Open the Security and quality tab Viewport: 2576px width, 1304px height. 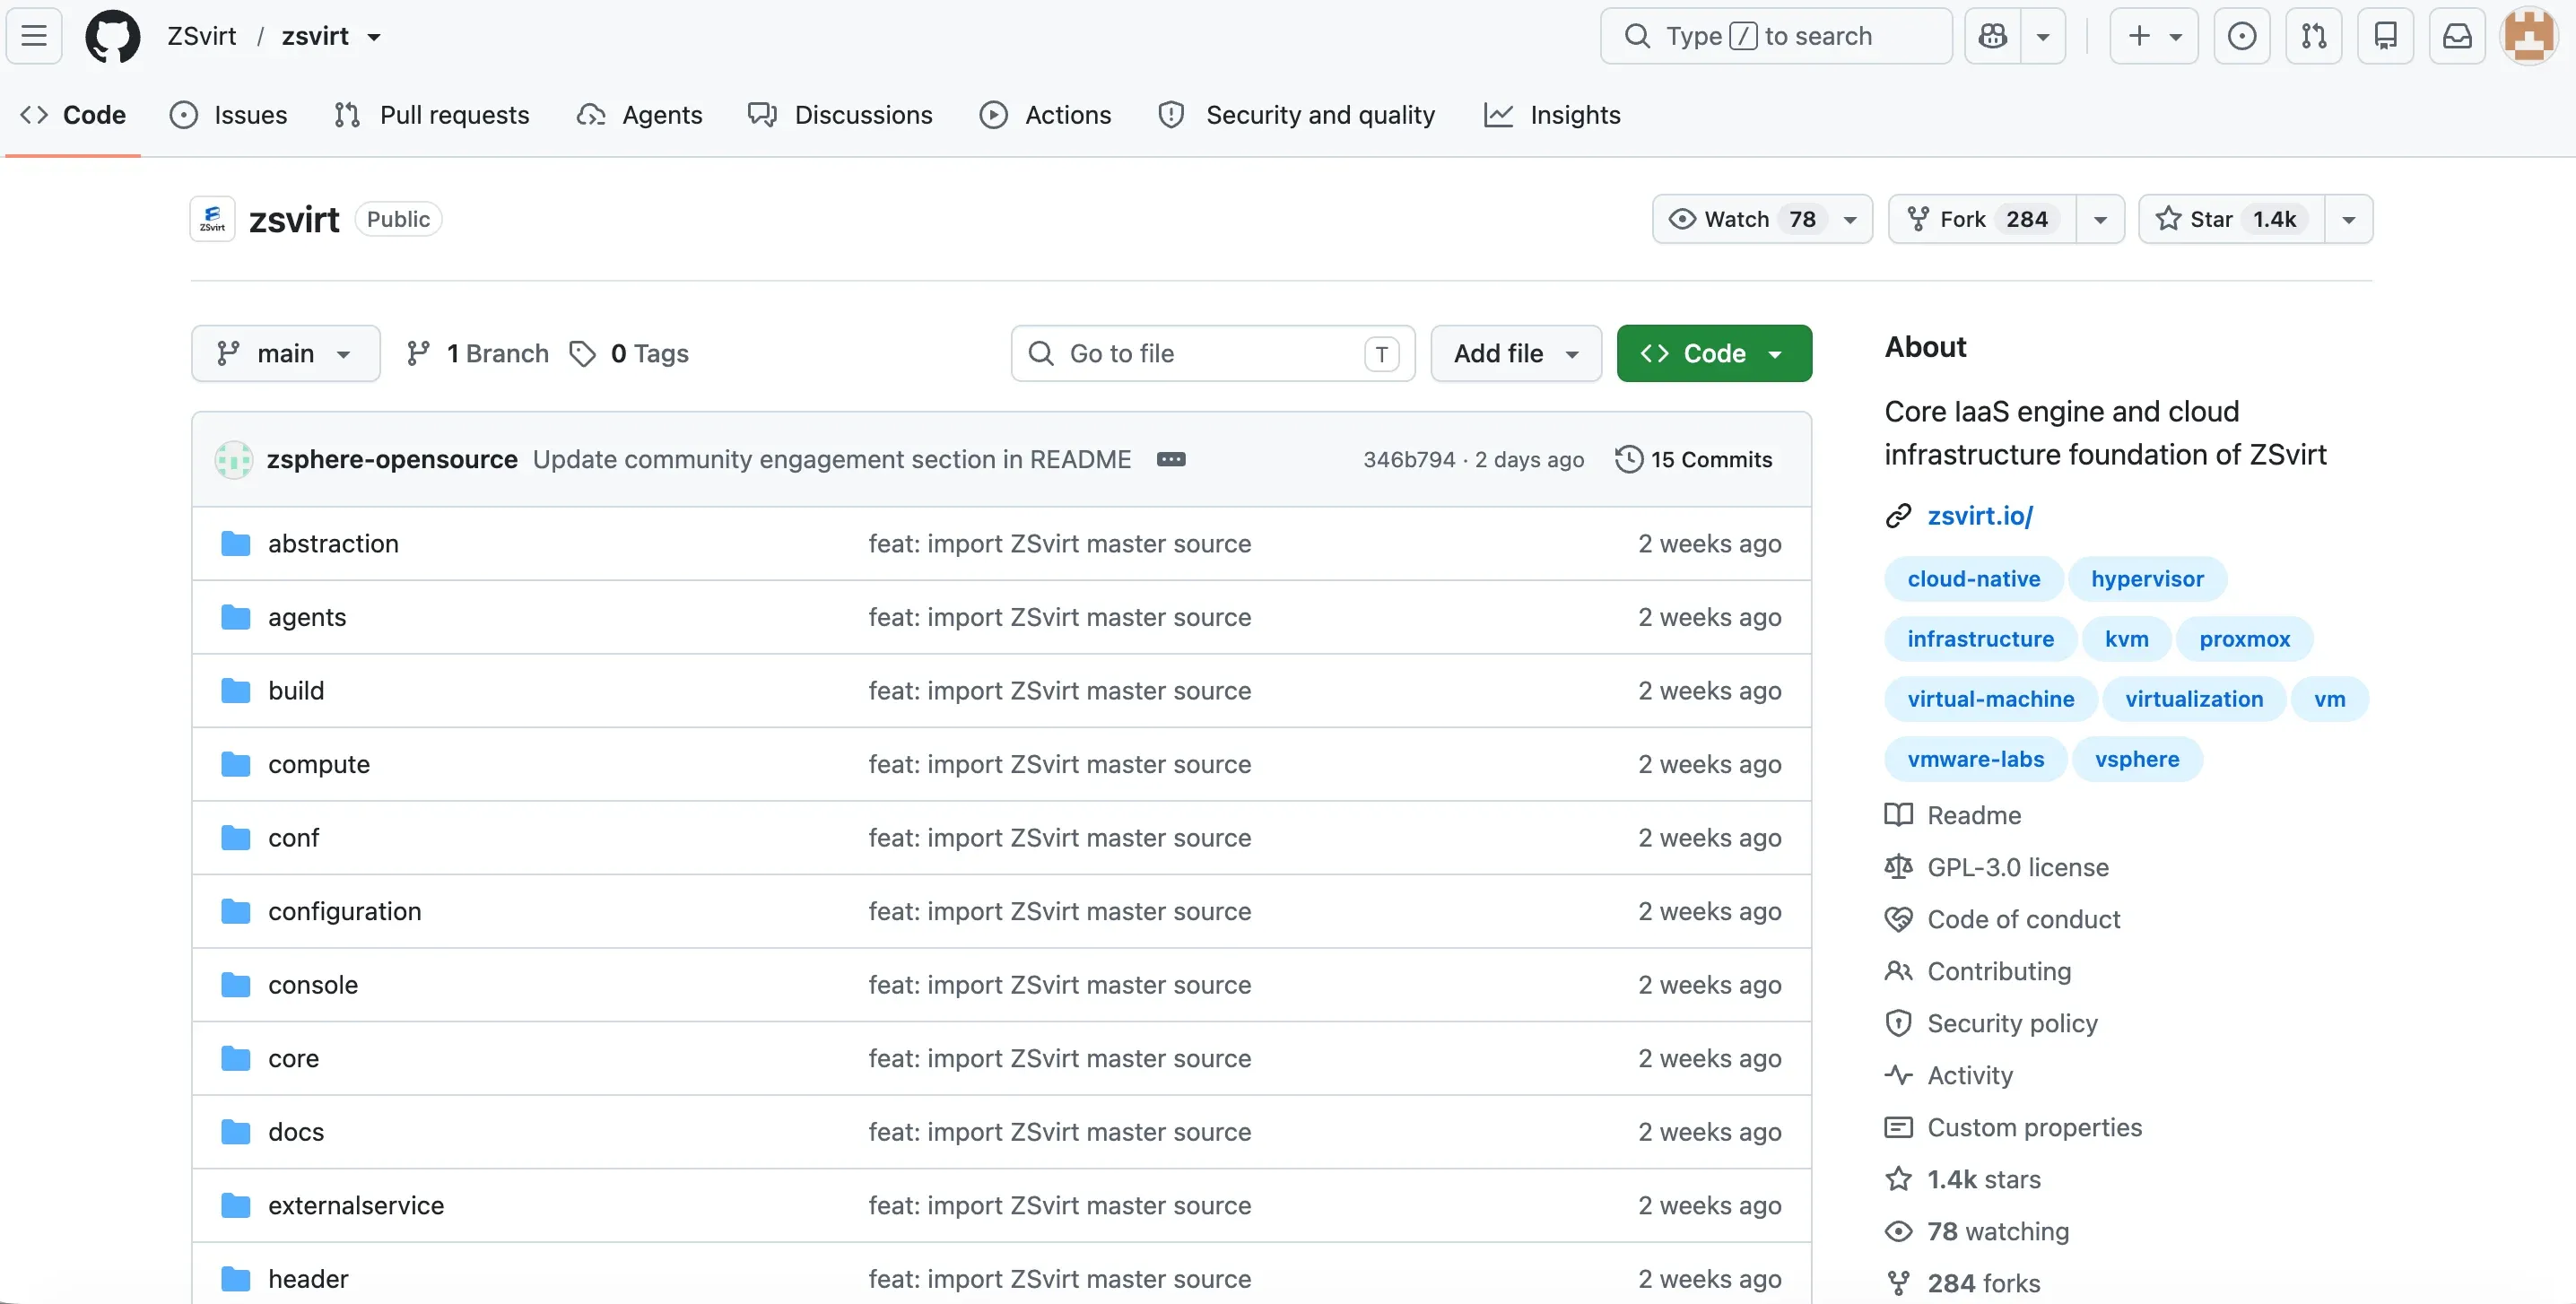coord(1297,115)
